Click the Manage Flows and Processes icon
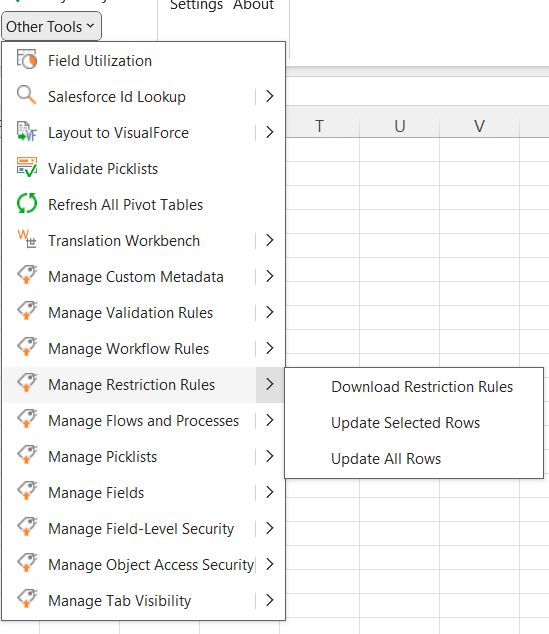This screenshot has height=634, width=549. (27, 420)
